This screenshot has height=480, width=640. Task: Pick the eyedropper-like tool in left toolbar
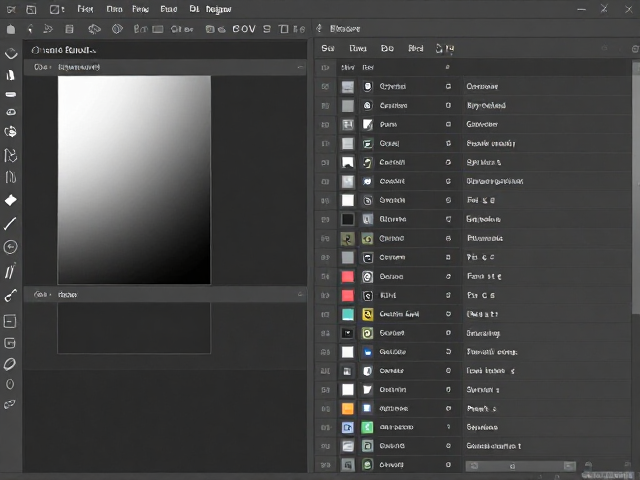[10, 295]
